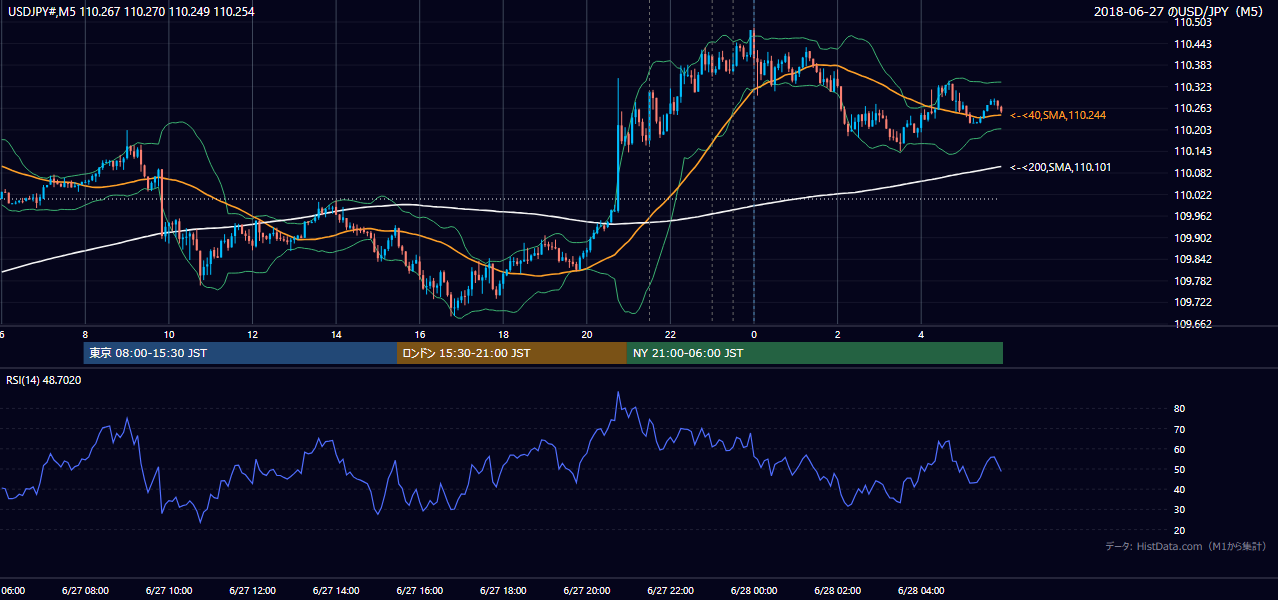Screen dimensions: 1278x600
Task: Click price axis value 110.263
Action: (1193, 108)
